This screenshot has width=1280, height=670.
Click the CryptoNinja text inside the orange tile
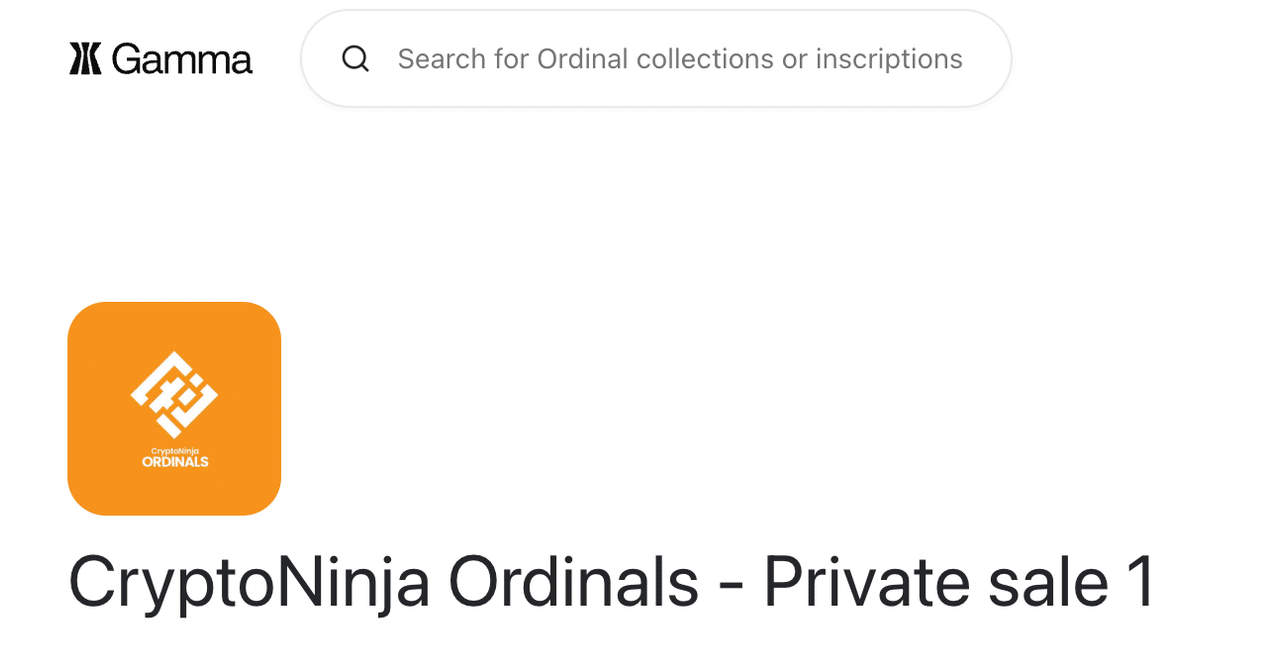point(174,449)
